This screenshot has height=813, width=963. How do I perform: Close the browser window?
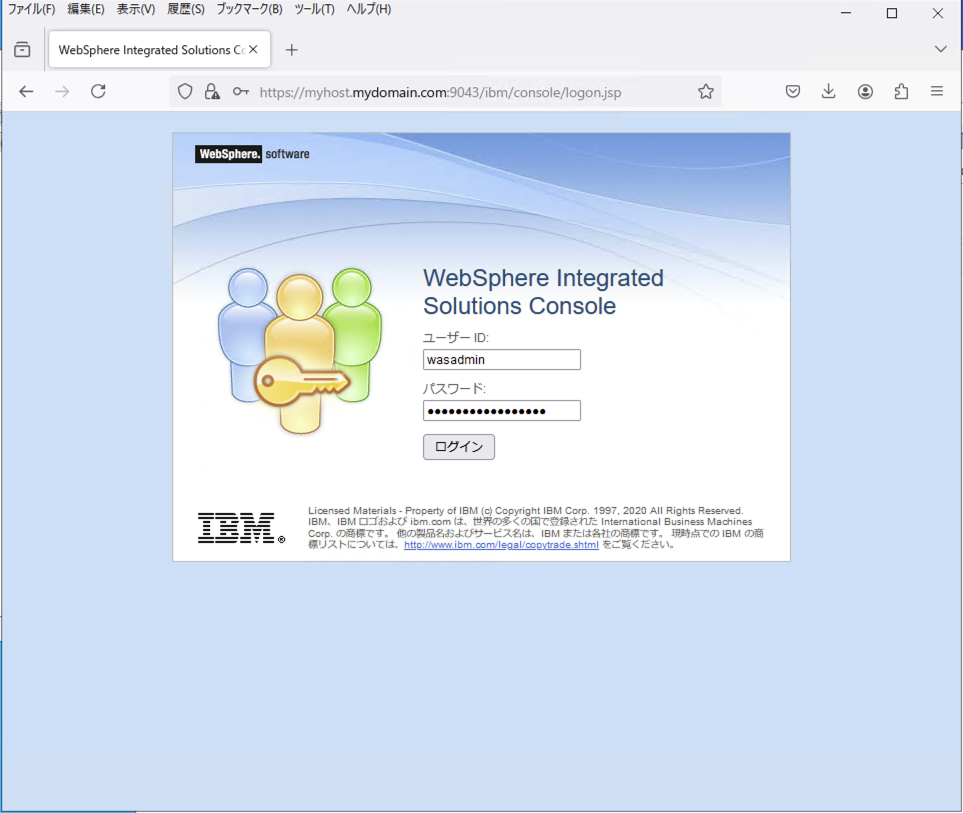[x=937, y=13]
